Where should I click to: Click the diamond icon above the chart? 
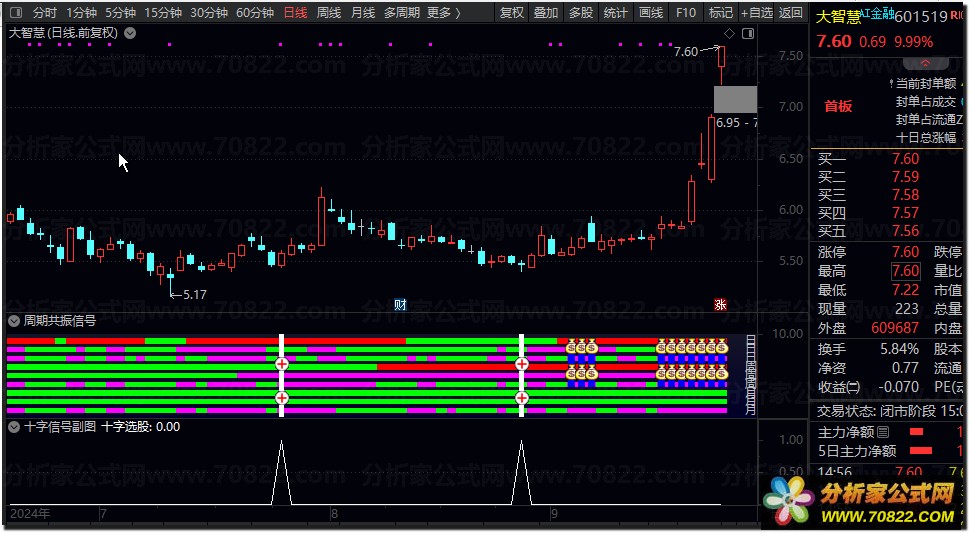pos(729,33)
